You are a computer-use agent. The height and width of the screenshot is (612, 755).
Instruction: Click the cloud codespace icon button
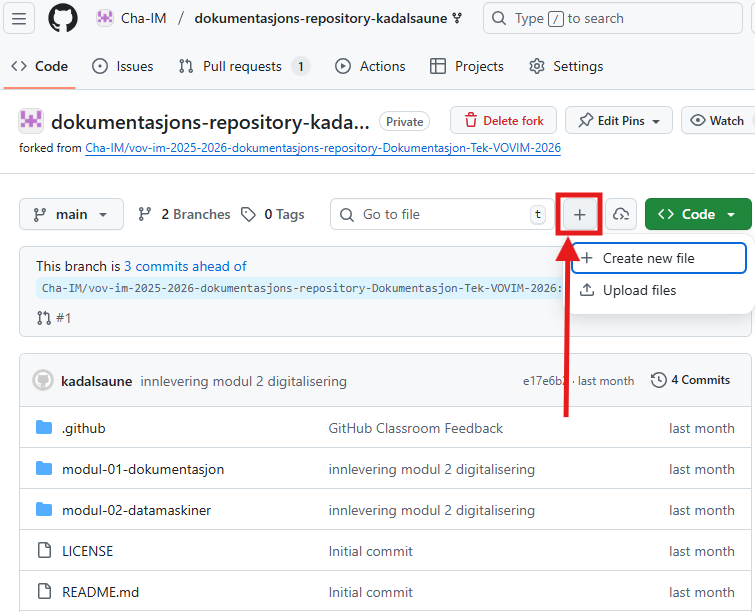click(621, 214)
